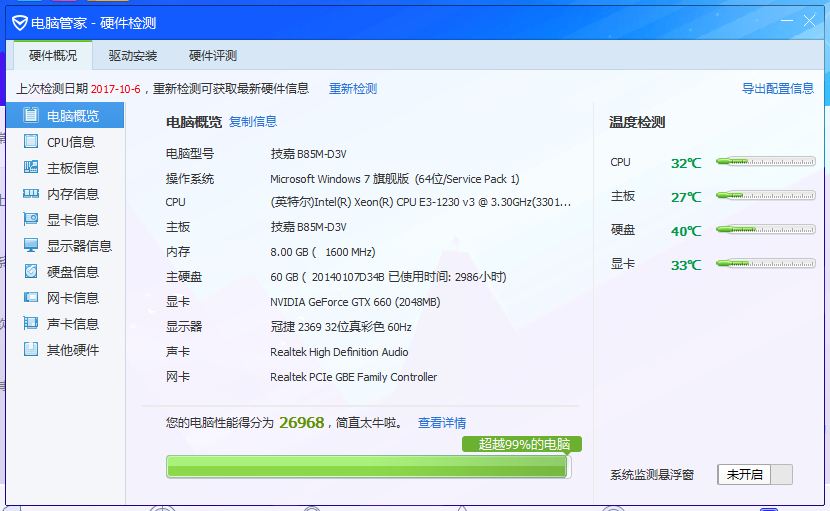830x511 pixels.
Task: Select 声卡信息 label in sidebar
Action: pyautogui.click(x=73, y=324)
